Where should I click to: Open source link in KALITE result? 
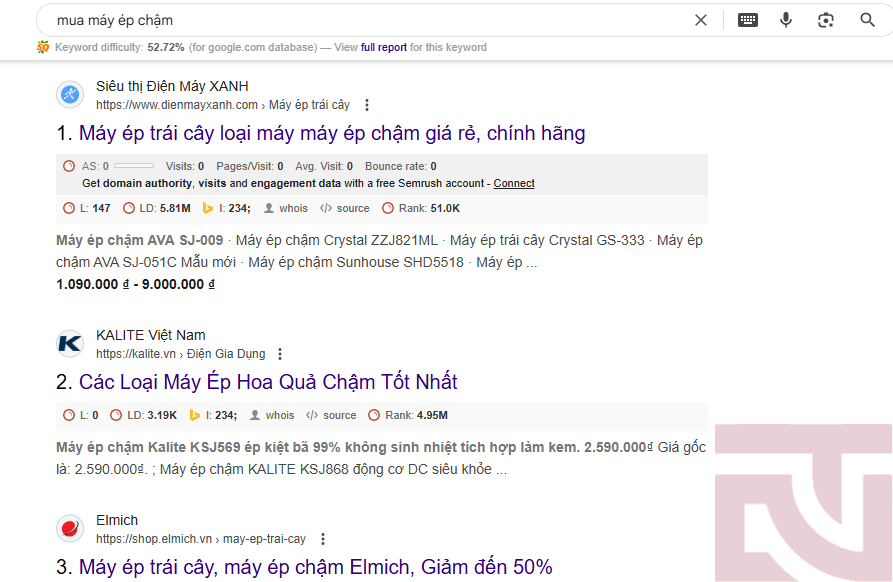(339, 415)
